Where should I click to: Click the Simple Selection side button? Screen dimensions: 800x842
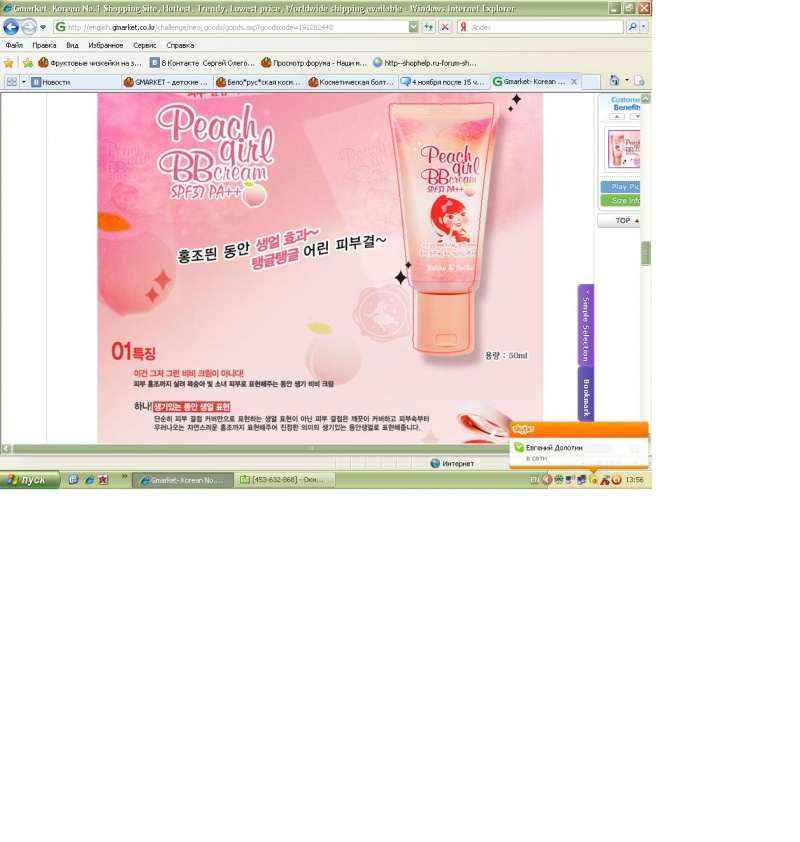point(586,324)
